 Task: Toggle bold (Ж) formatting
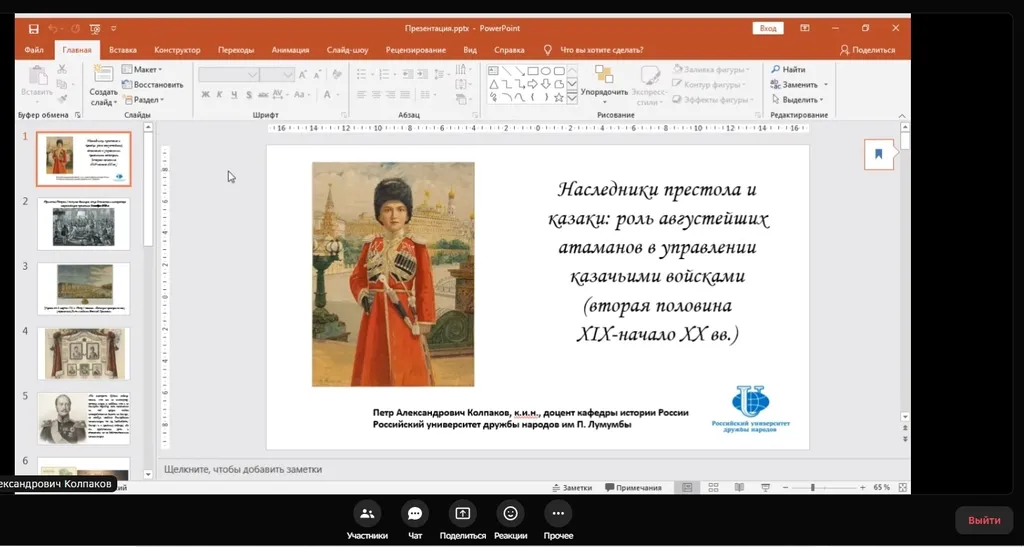tap(205, 95)
